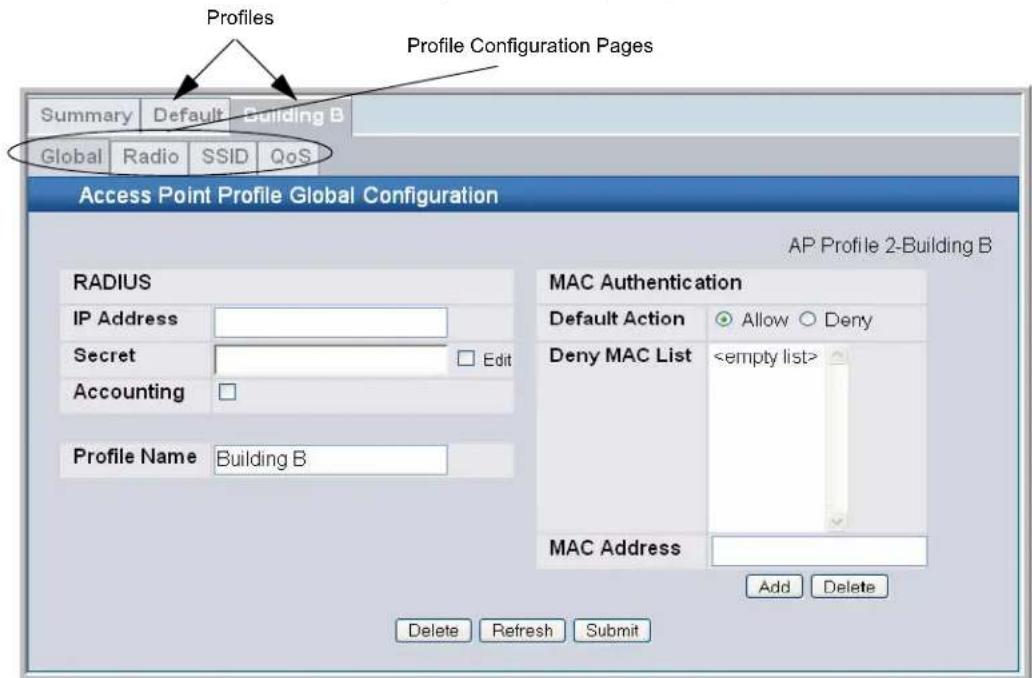Screen dimensions: 1032x678
Task: Switch to the Radio configuration tab
Action: pyautogui.click(x=151, y=157)
